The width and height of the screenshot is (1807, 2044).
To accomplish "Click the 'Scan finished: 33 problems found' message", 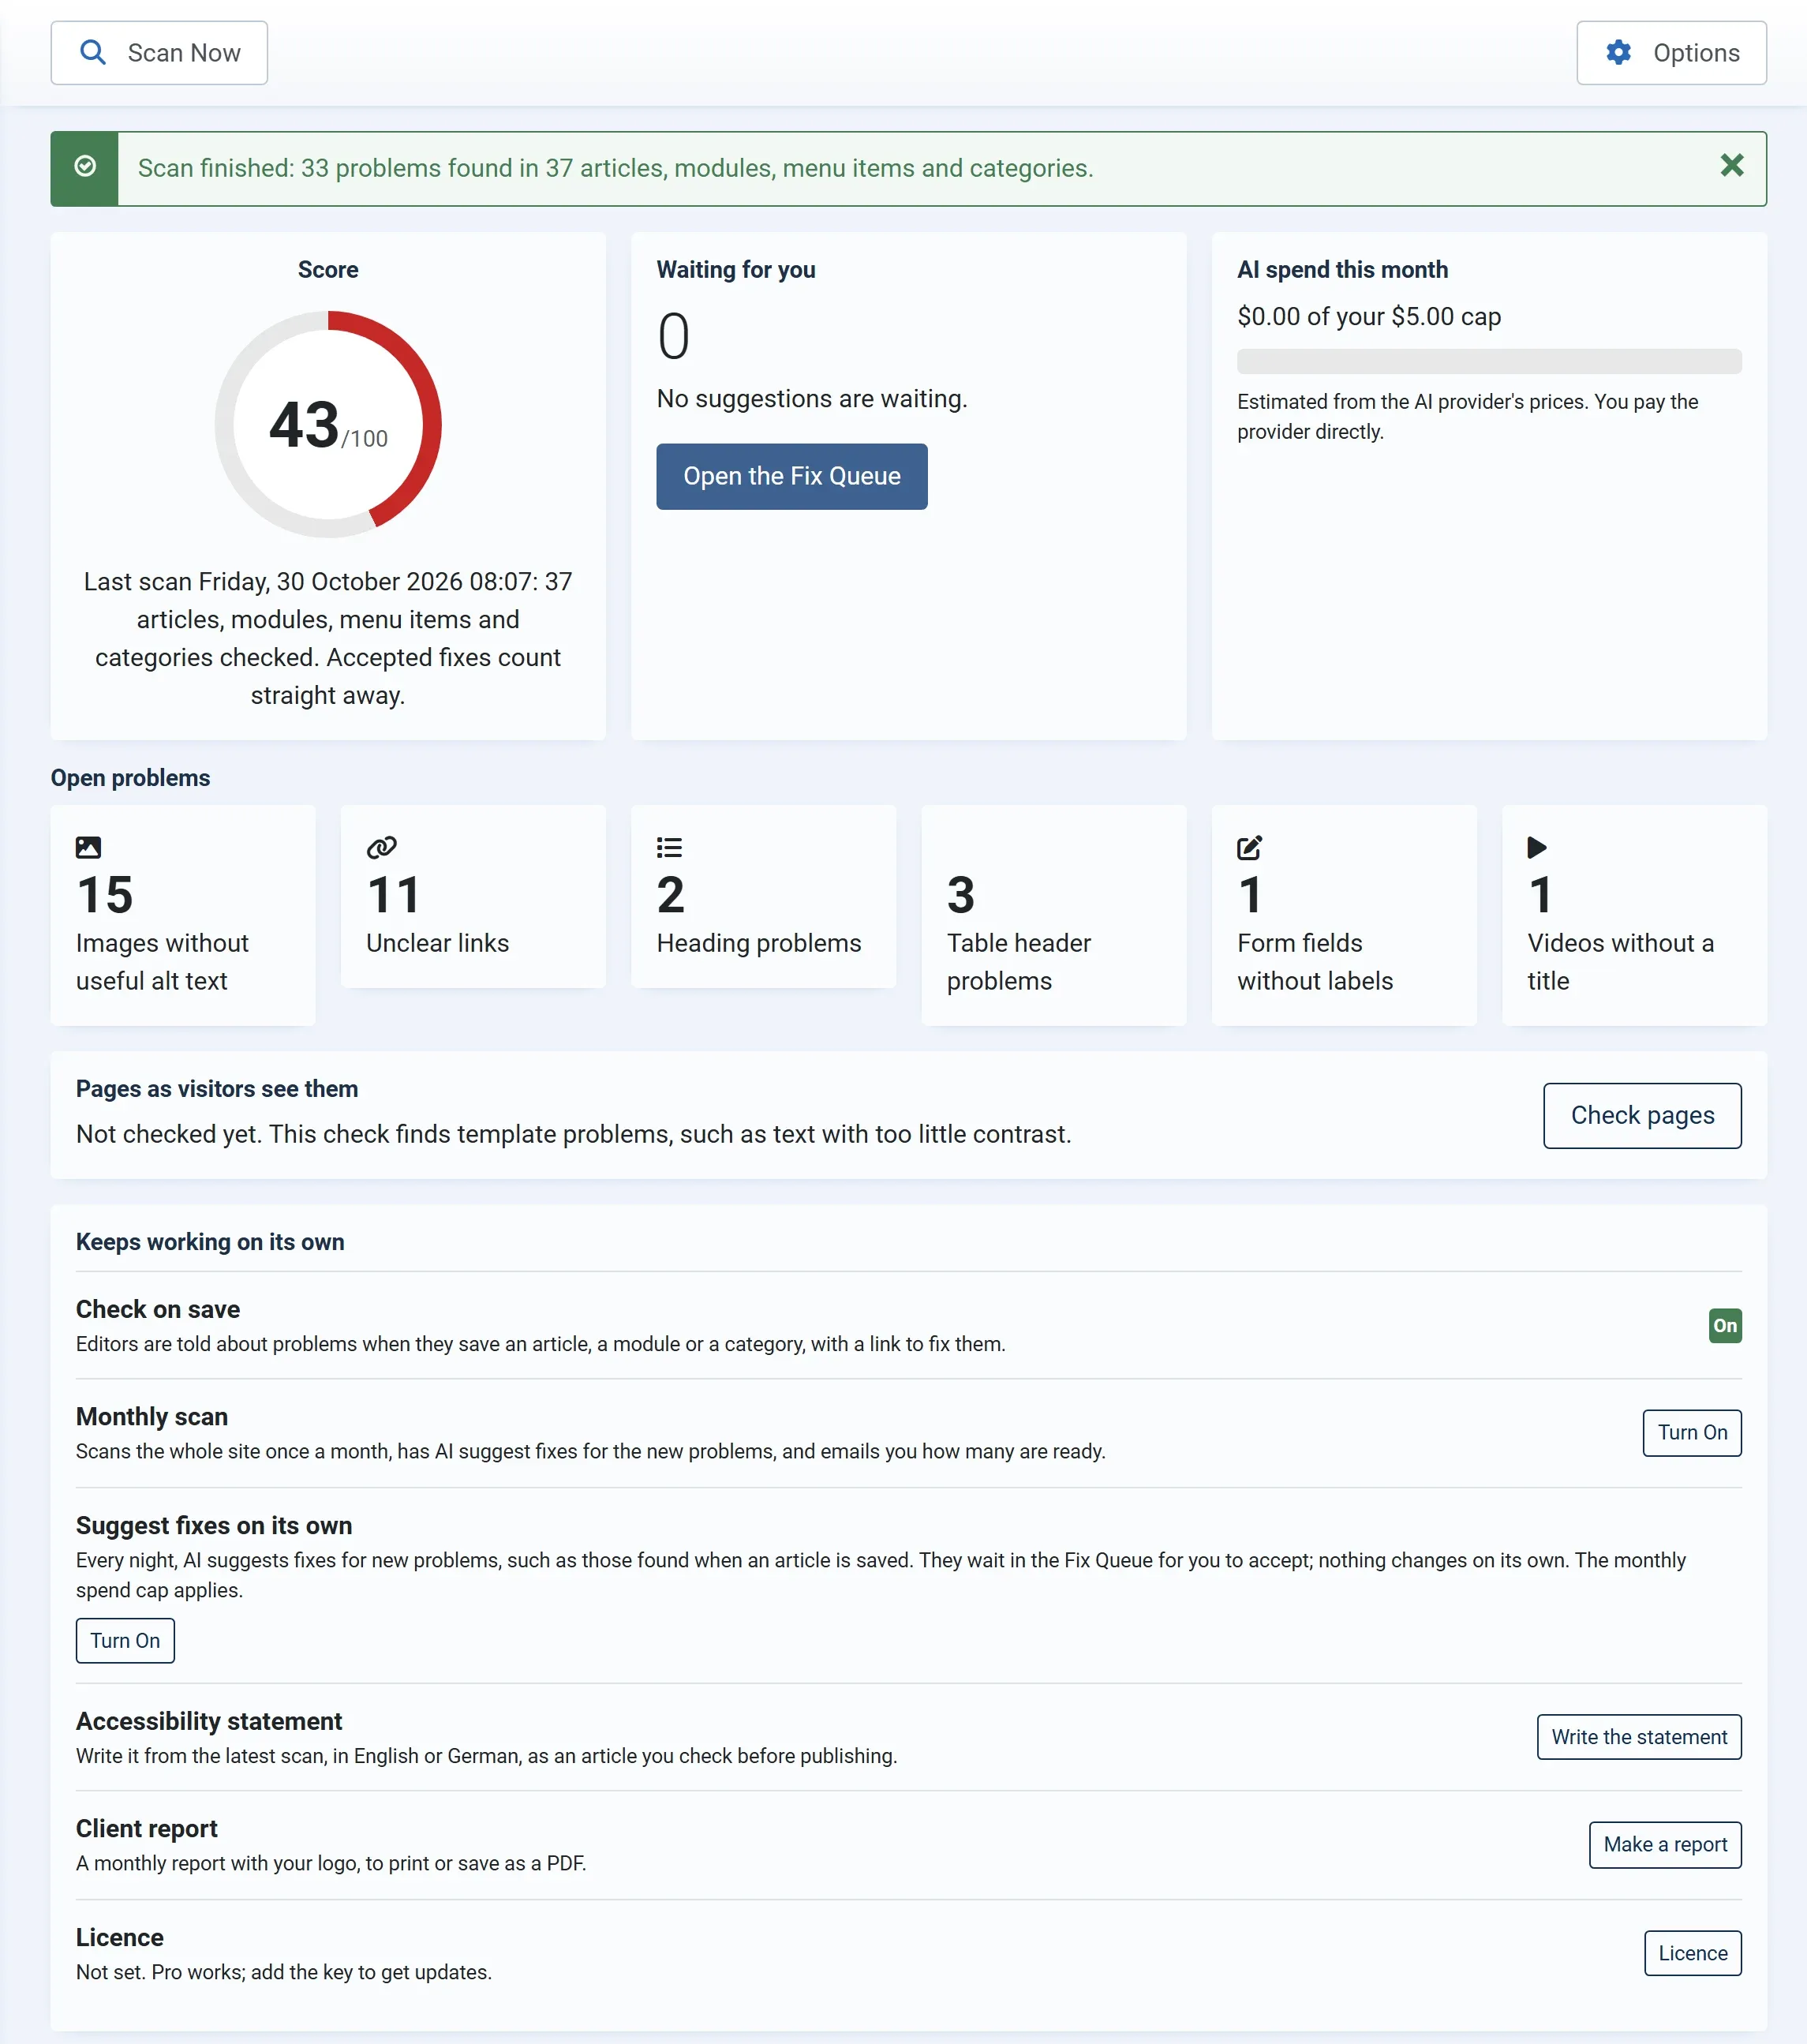I will click(615, 168).
